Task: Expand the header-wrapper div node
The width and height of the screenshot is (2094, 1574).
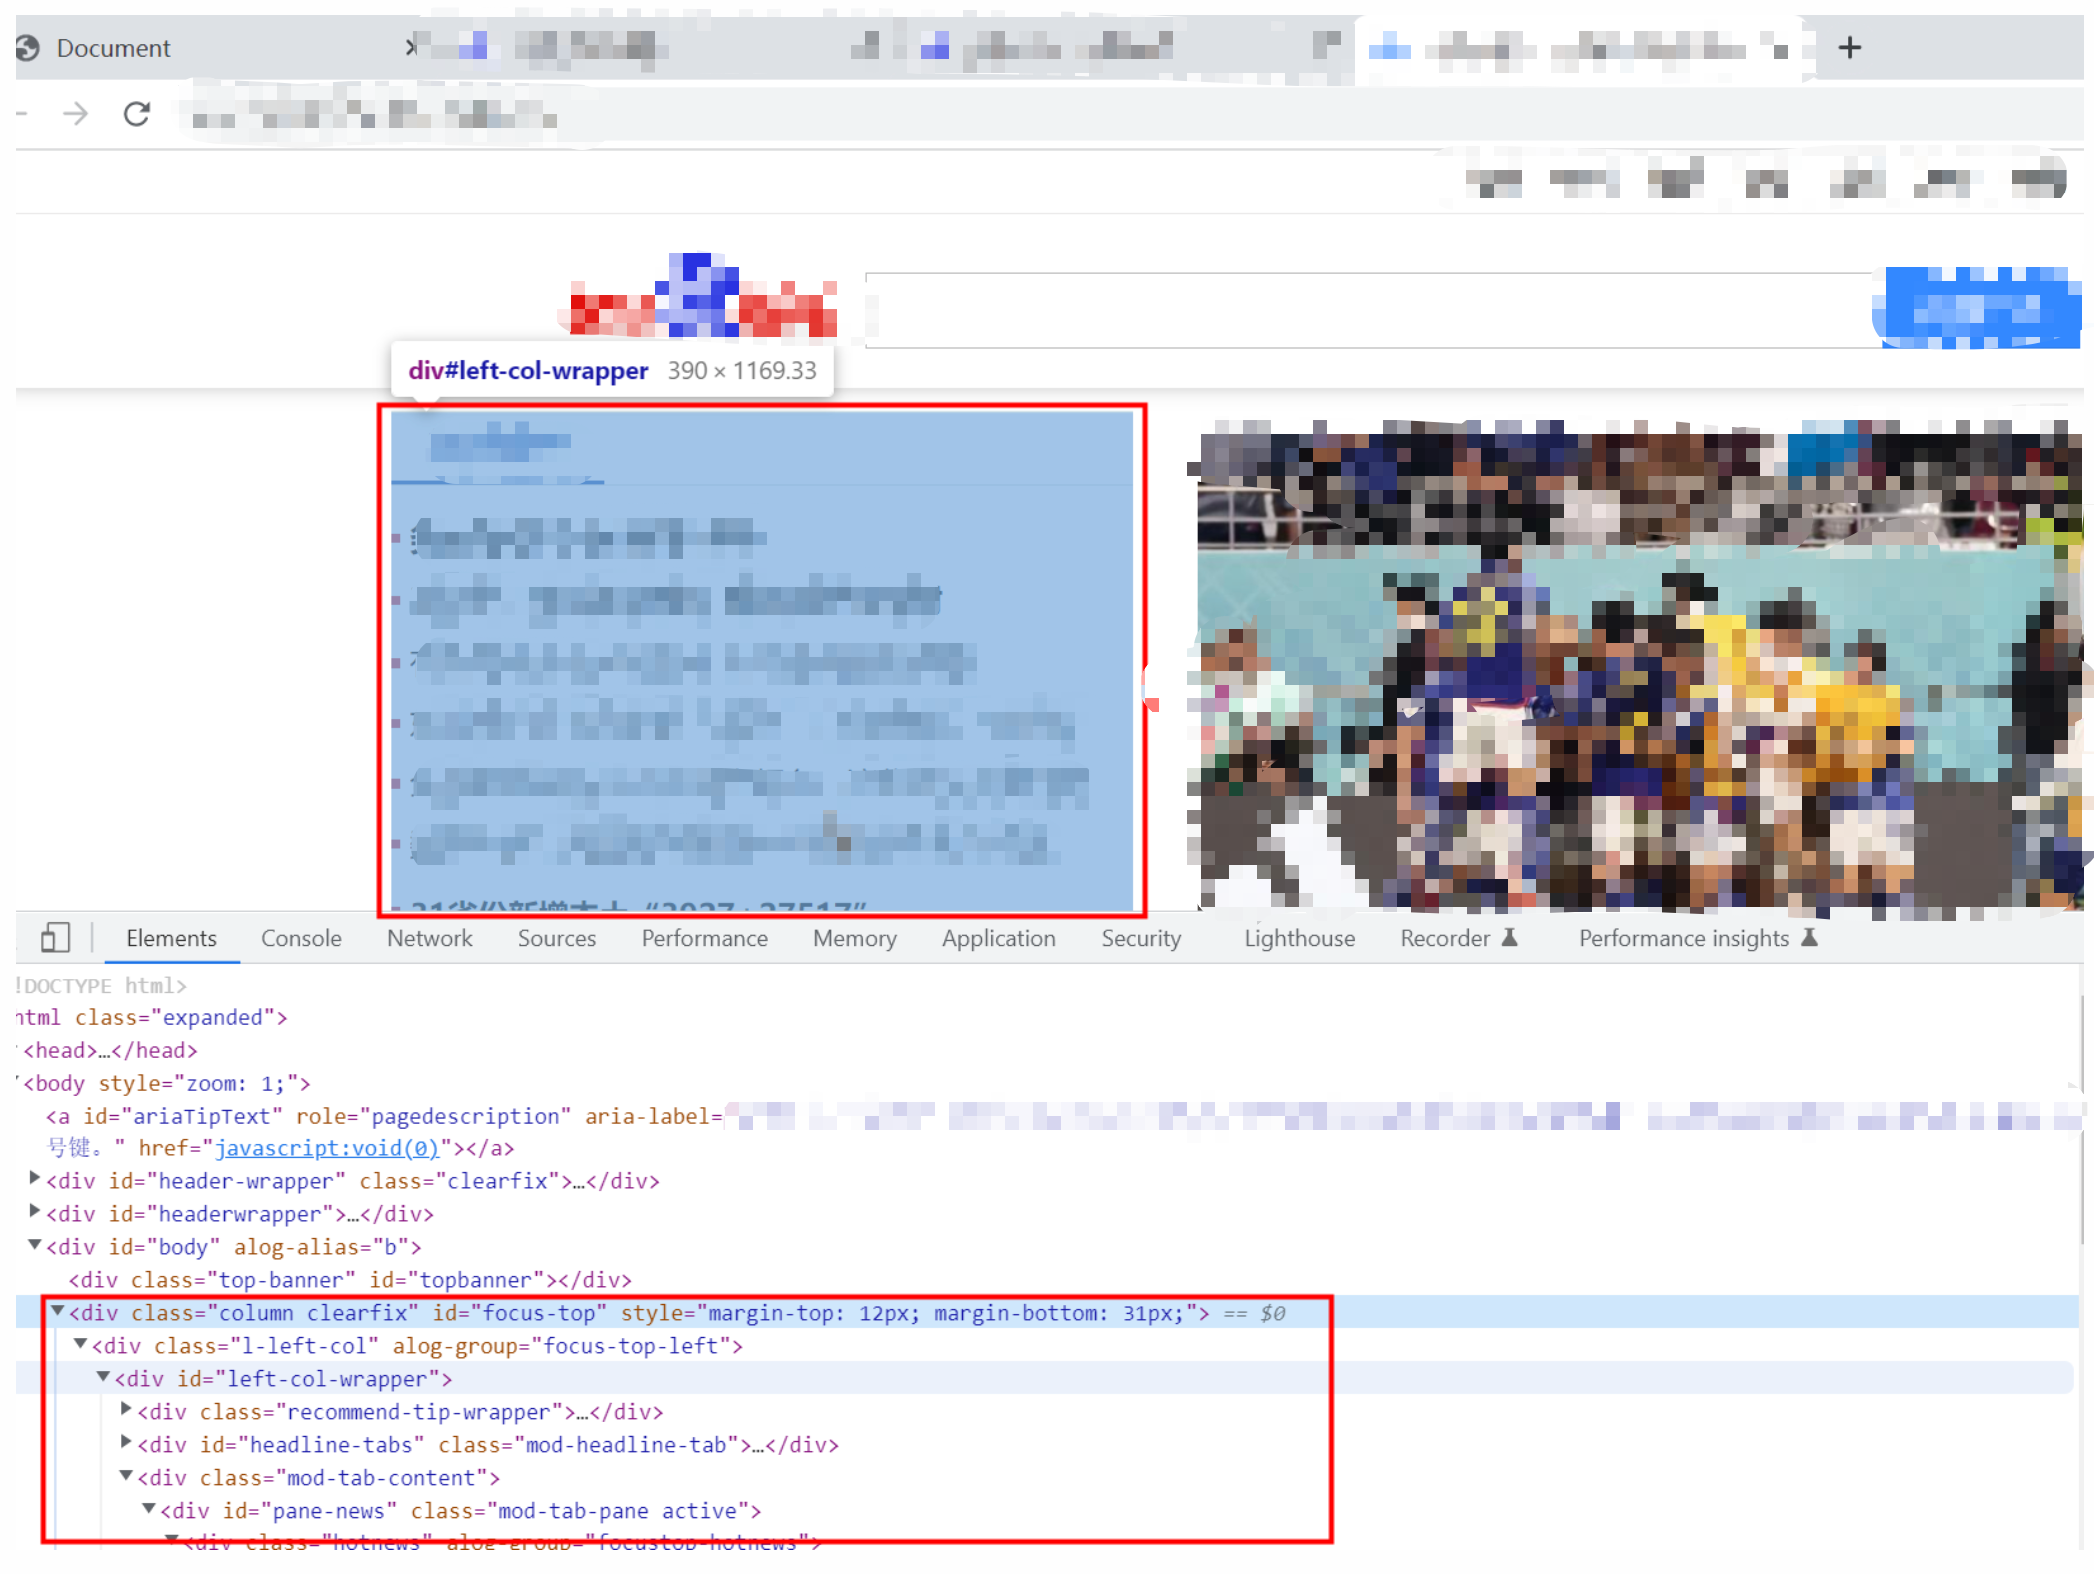Action: click(34, 1180)
